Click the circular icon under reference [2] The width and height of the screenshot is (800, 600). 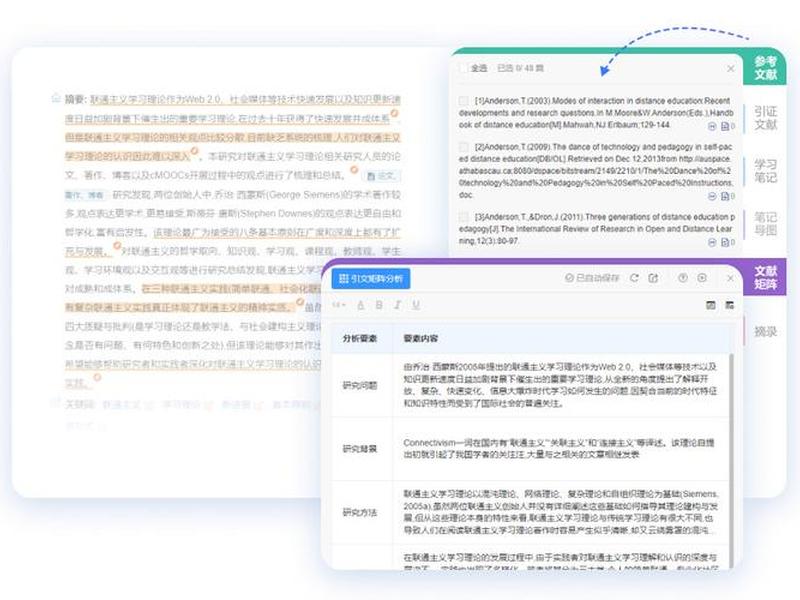click(x=712, y=196)
